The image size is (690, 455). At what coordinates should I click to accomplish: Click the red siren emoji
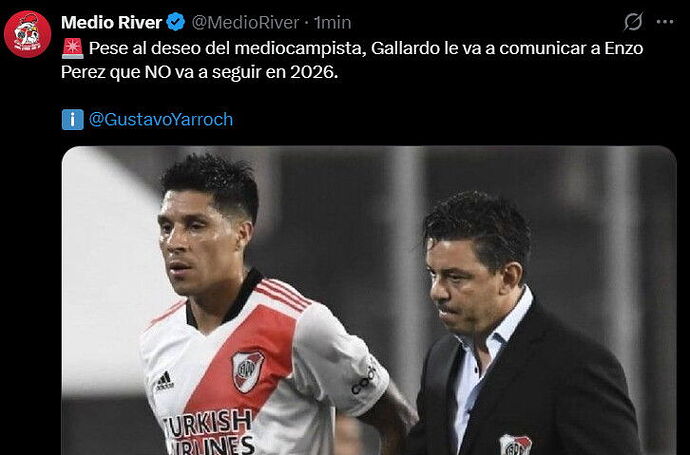point(72,48)
